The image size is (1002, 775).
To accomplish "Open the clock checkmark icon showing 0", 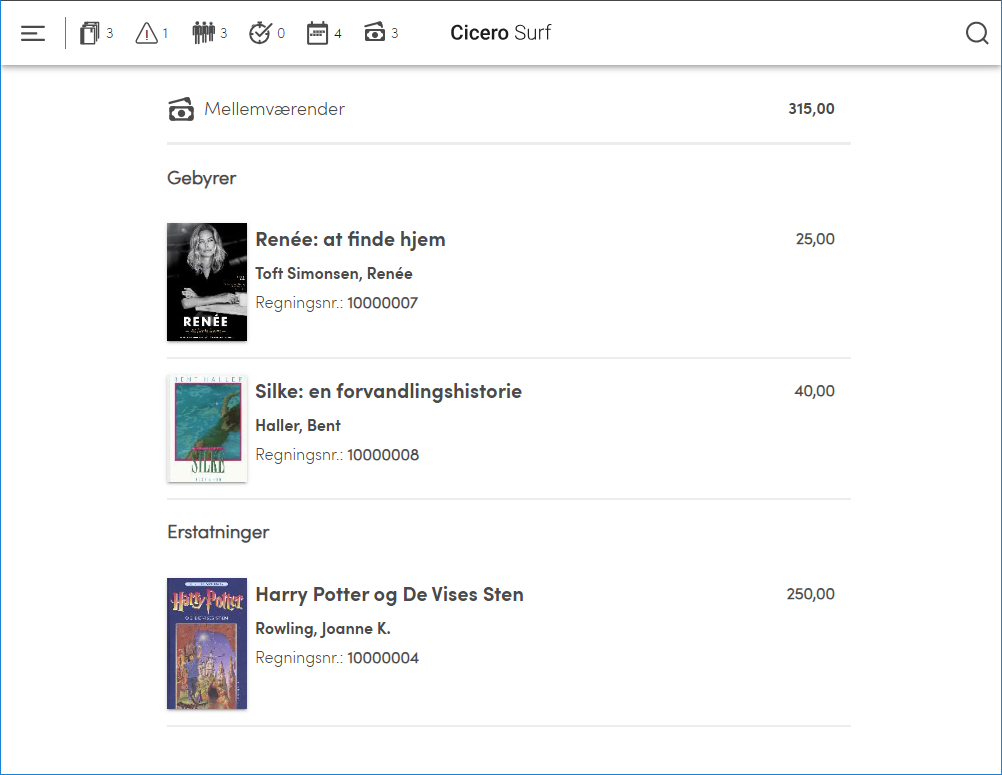I will 260,33.
